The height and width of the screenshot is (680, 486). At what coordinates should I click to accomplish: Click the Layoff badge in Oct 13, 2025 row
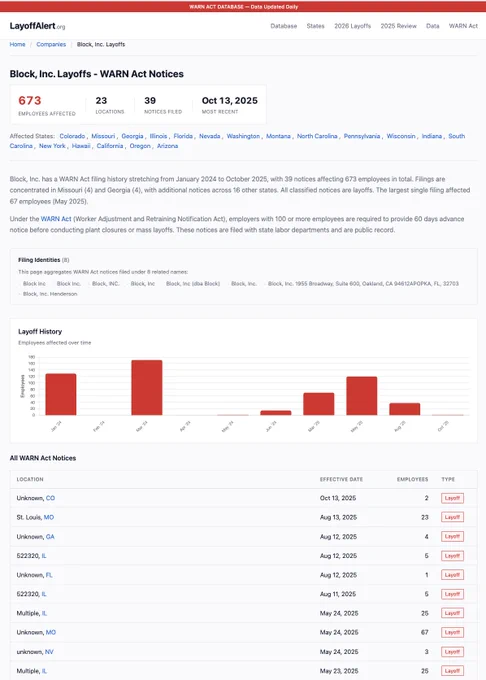[452, 498]
